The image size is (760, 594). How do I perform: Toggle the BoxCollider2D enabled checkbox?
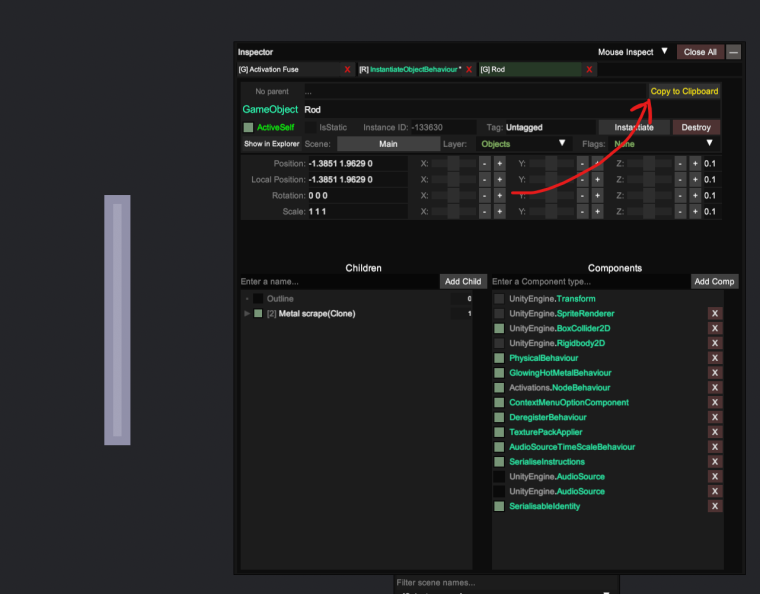click(499, 328)
